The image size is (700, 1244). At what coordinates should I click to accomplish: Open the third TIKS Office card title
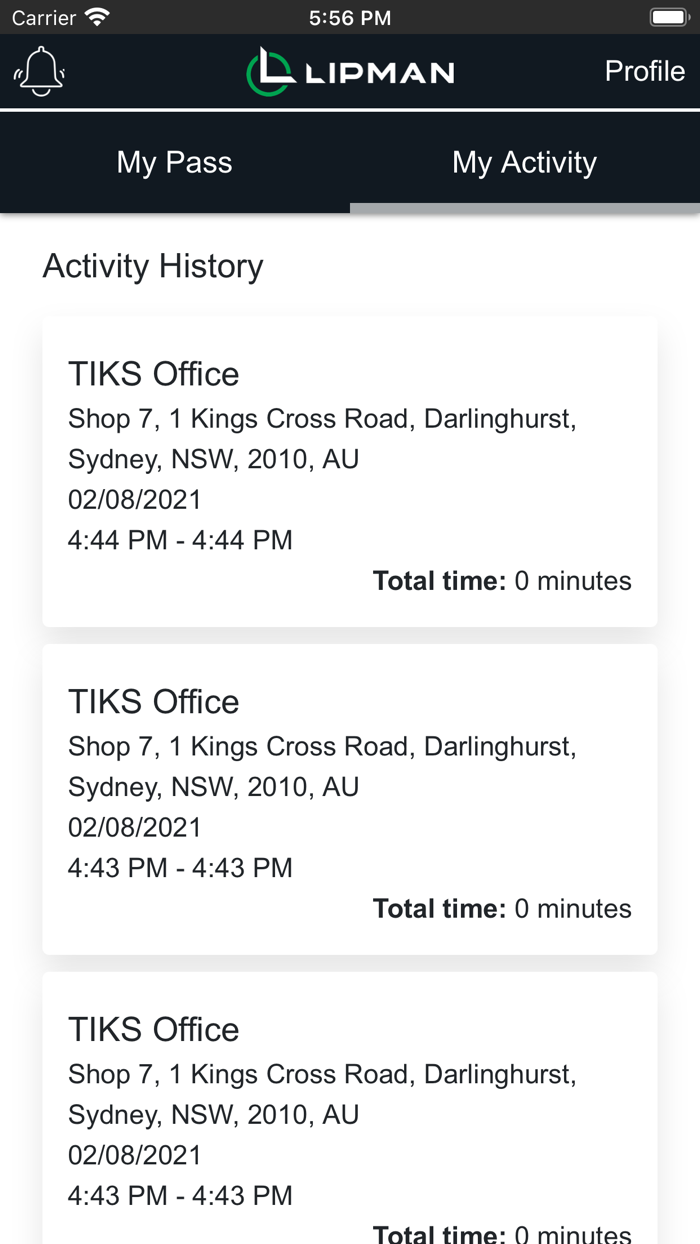(x=154, y=1030)
